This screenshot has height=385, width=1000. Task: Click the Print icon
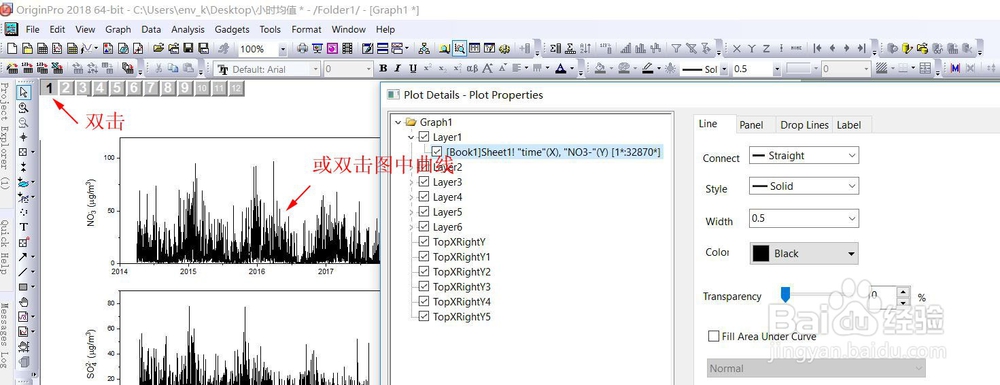pos(302,48)
